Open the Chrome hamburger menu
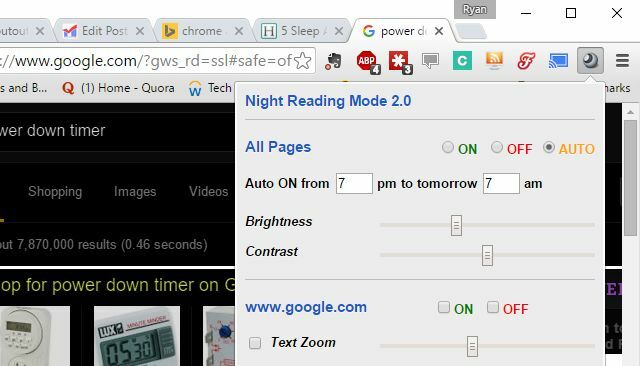This screenshot has width=640, height=366. pos(622,61)
